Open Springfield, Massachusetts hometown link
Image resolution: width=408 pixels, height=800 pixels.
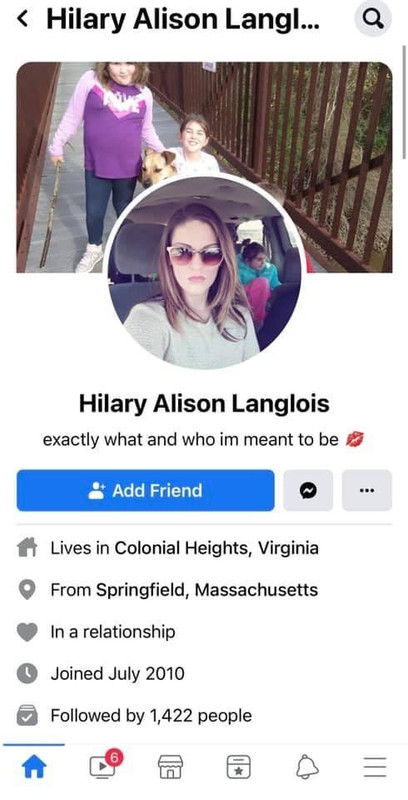[x=207, y=590]
